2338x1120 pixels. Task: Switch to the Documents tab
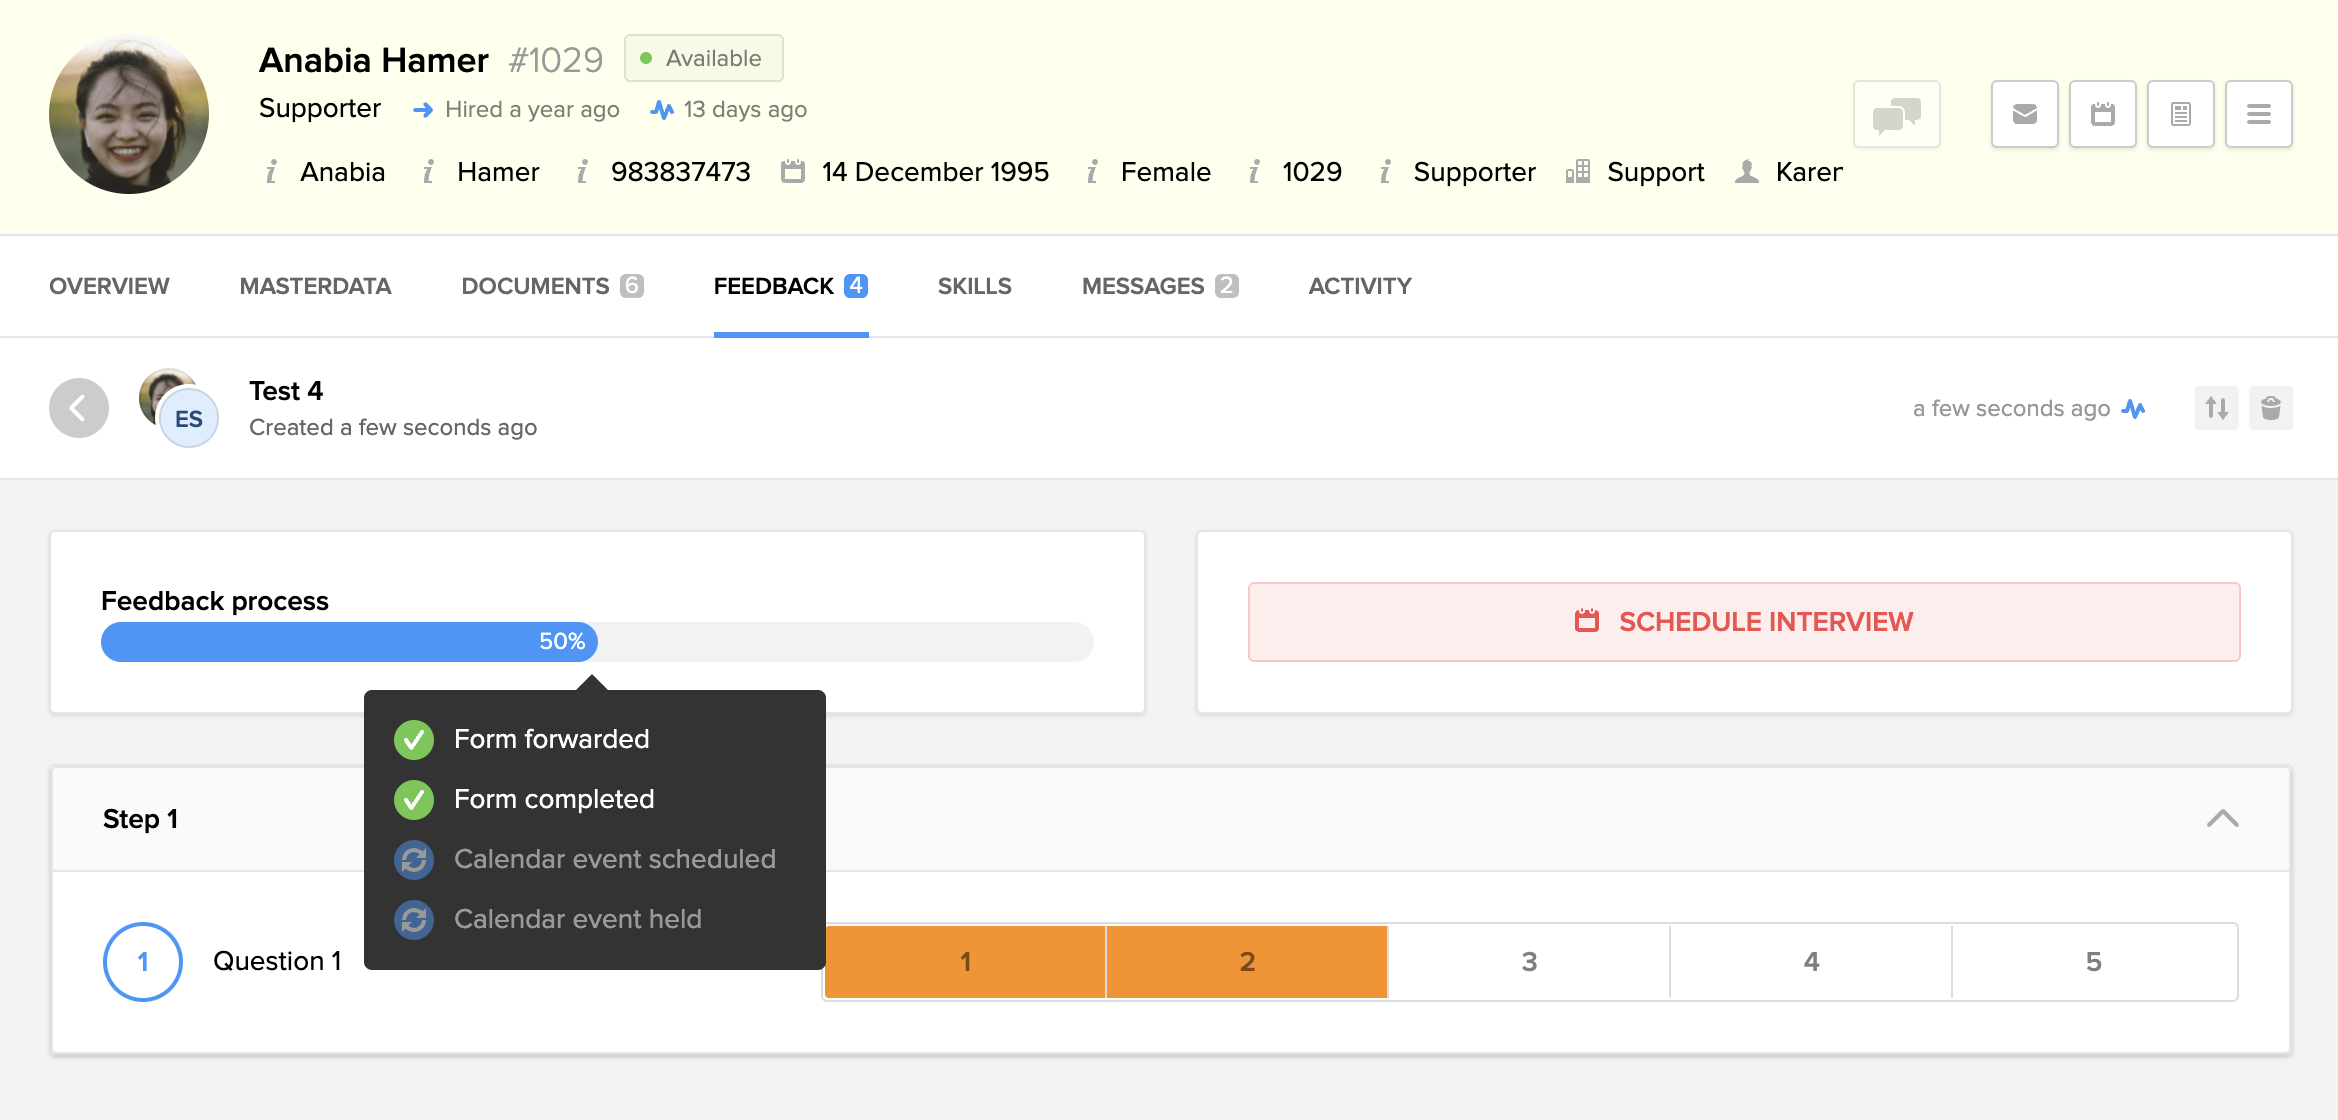(551, 287)
